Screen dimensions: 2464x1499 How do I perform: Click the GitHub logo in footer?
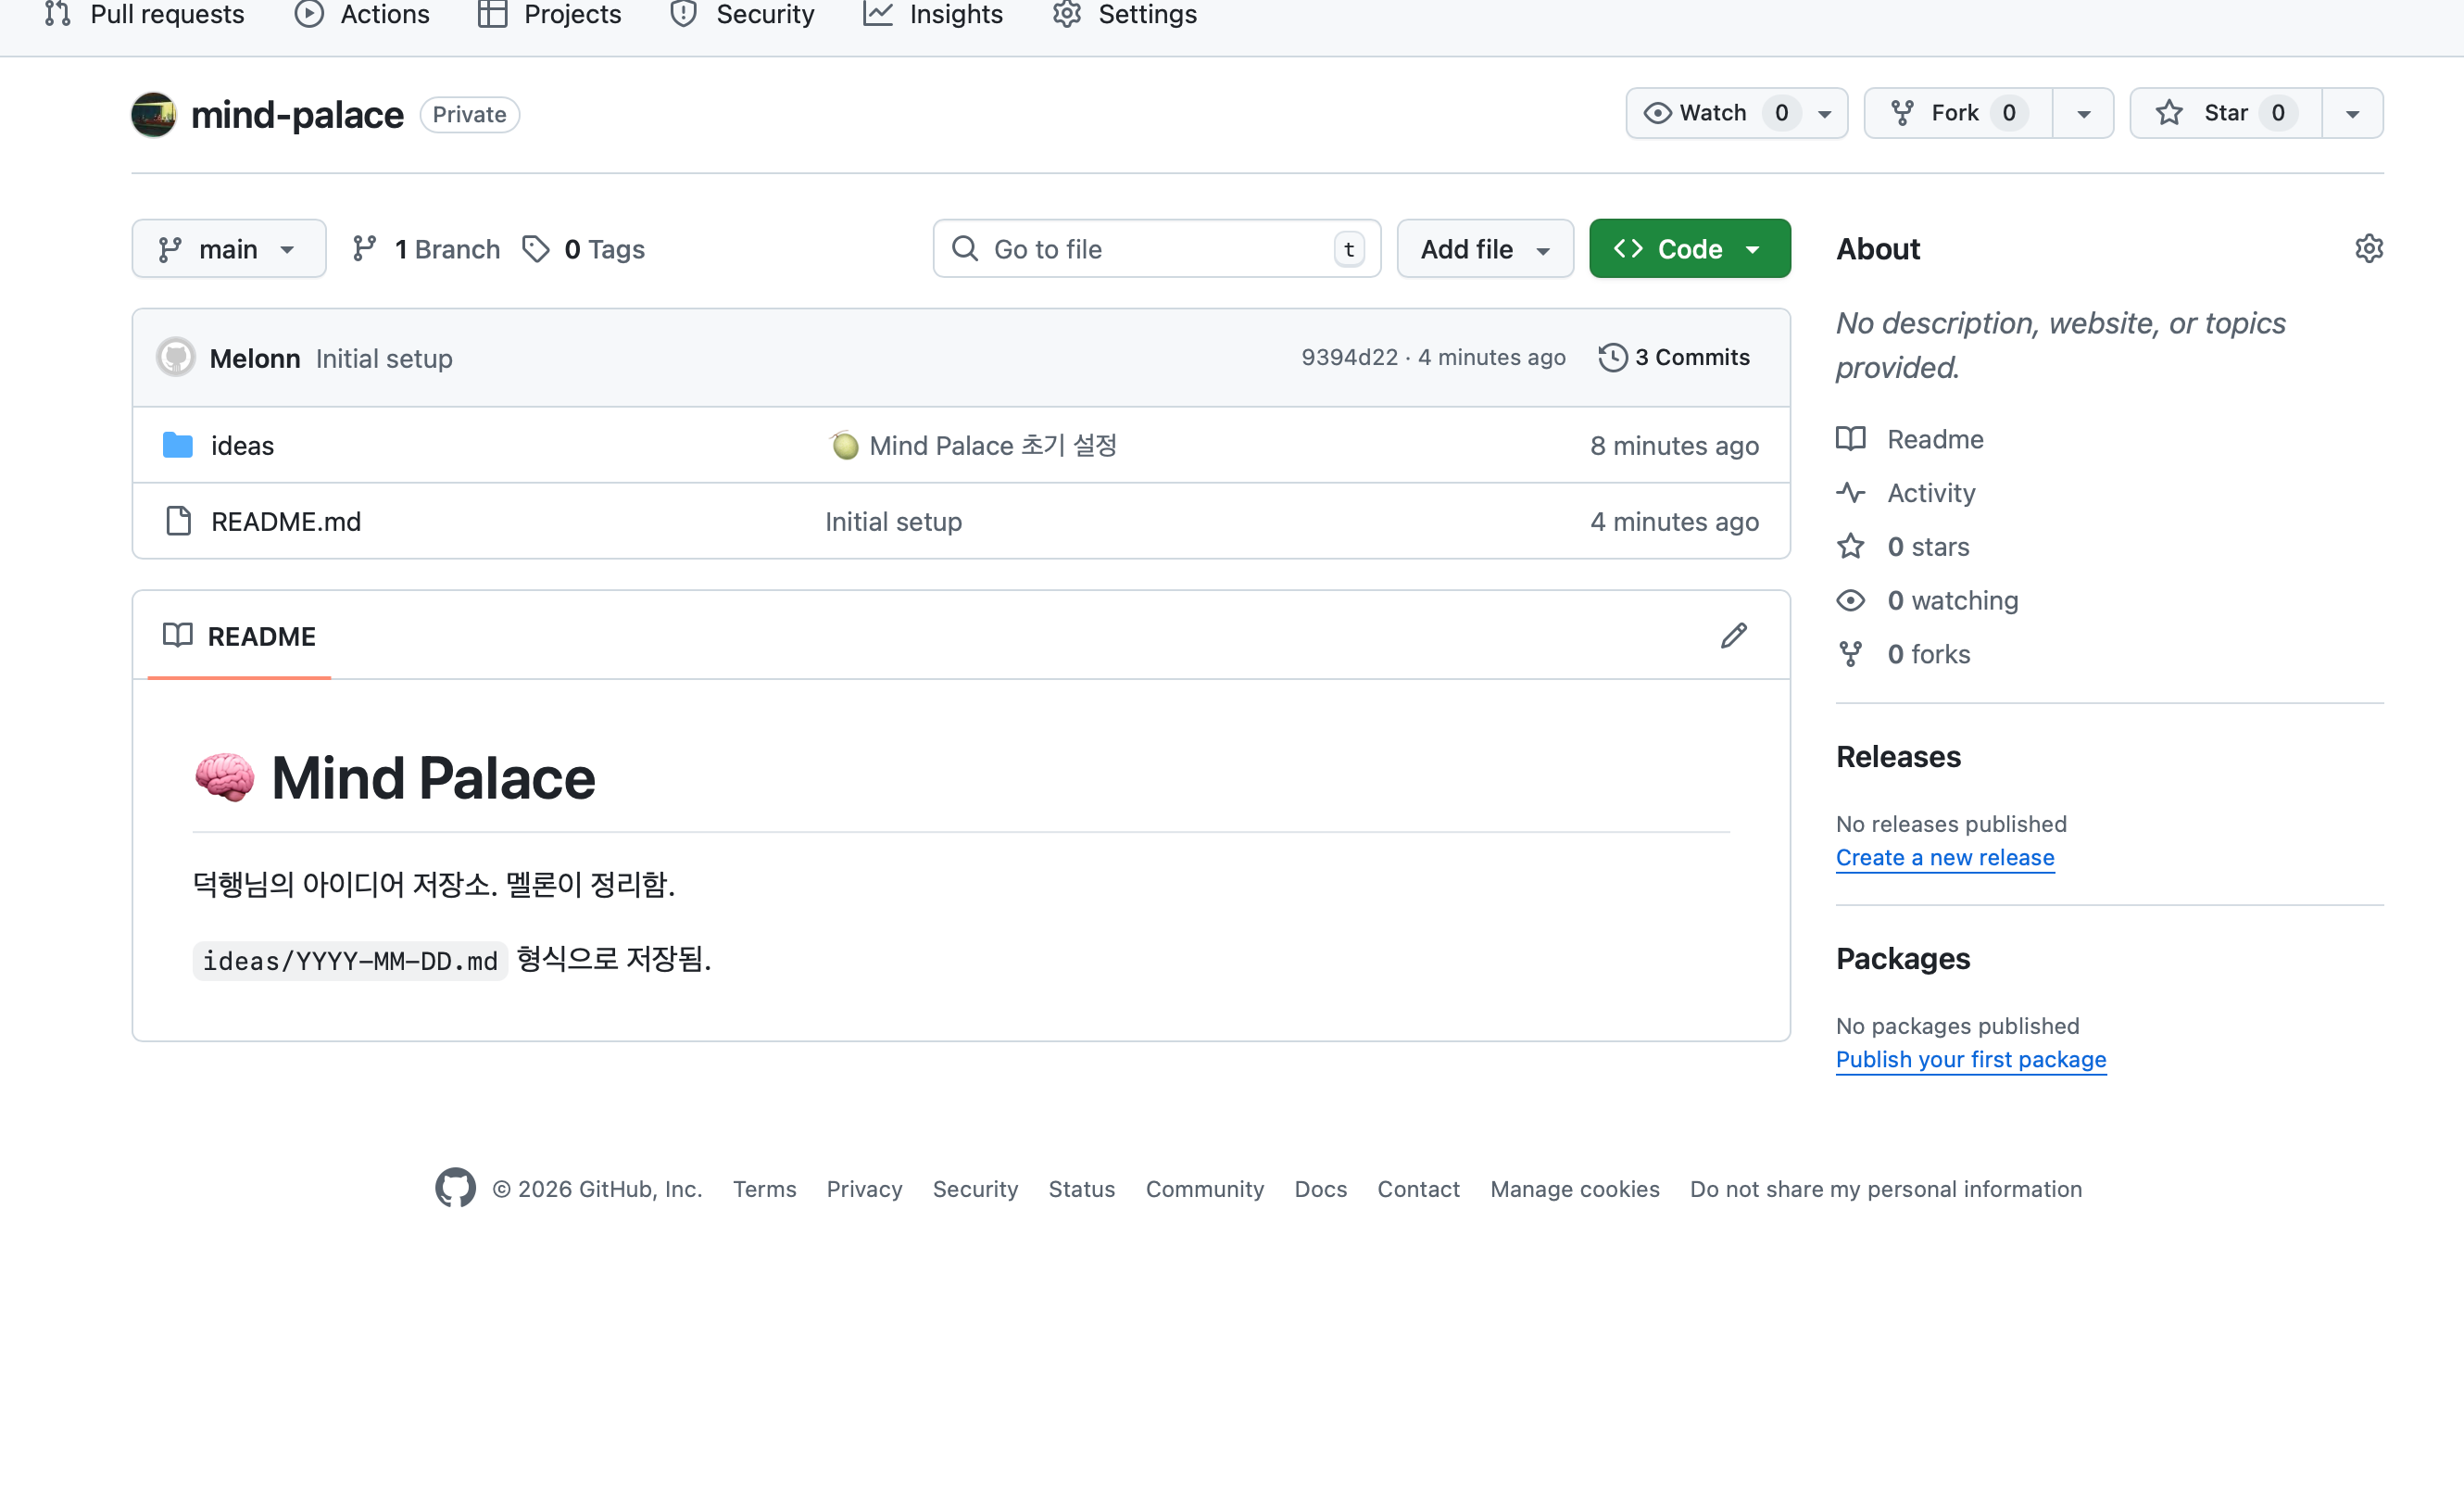point(455,1188)
